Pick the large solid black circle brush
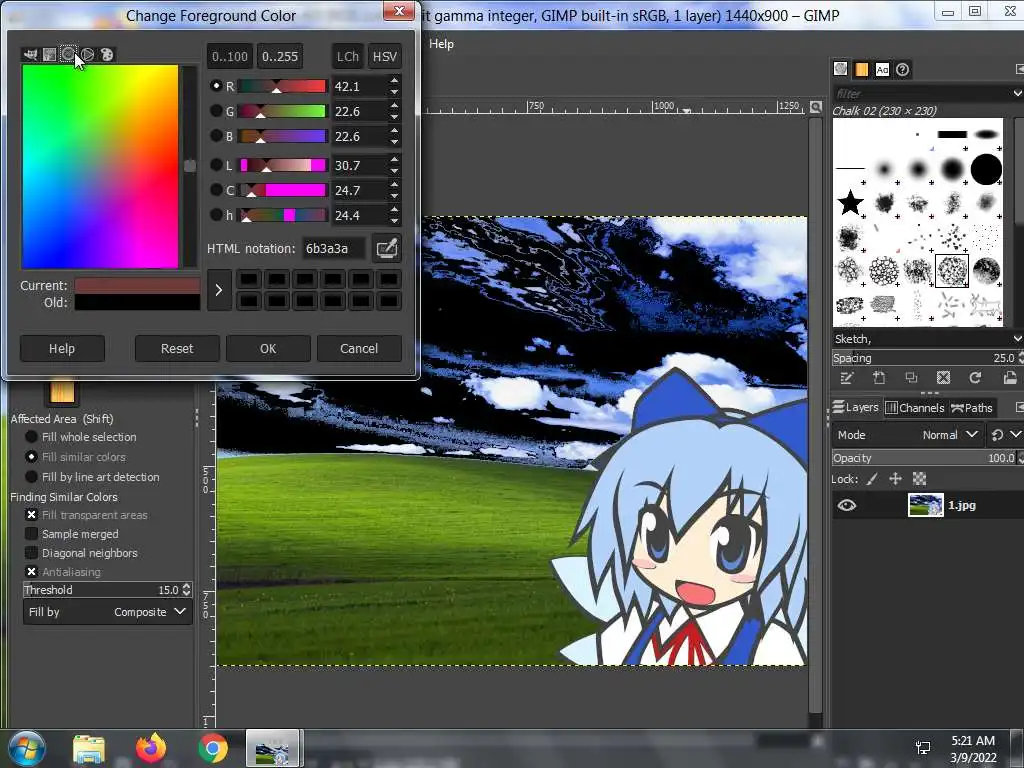Viewport: 1024px width, 768px height. tap(986, 170)
